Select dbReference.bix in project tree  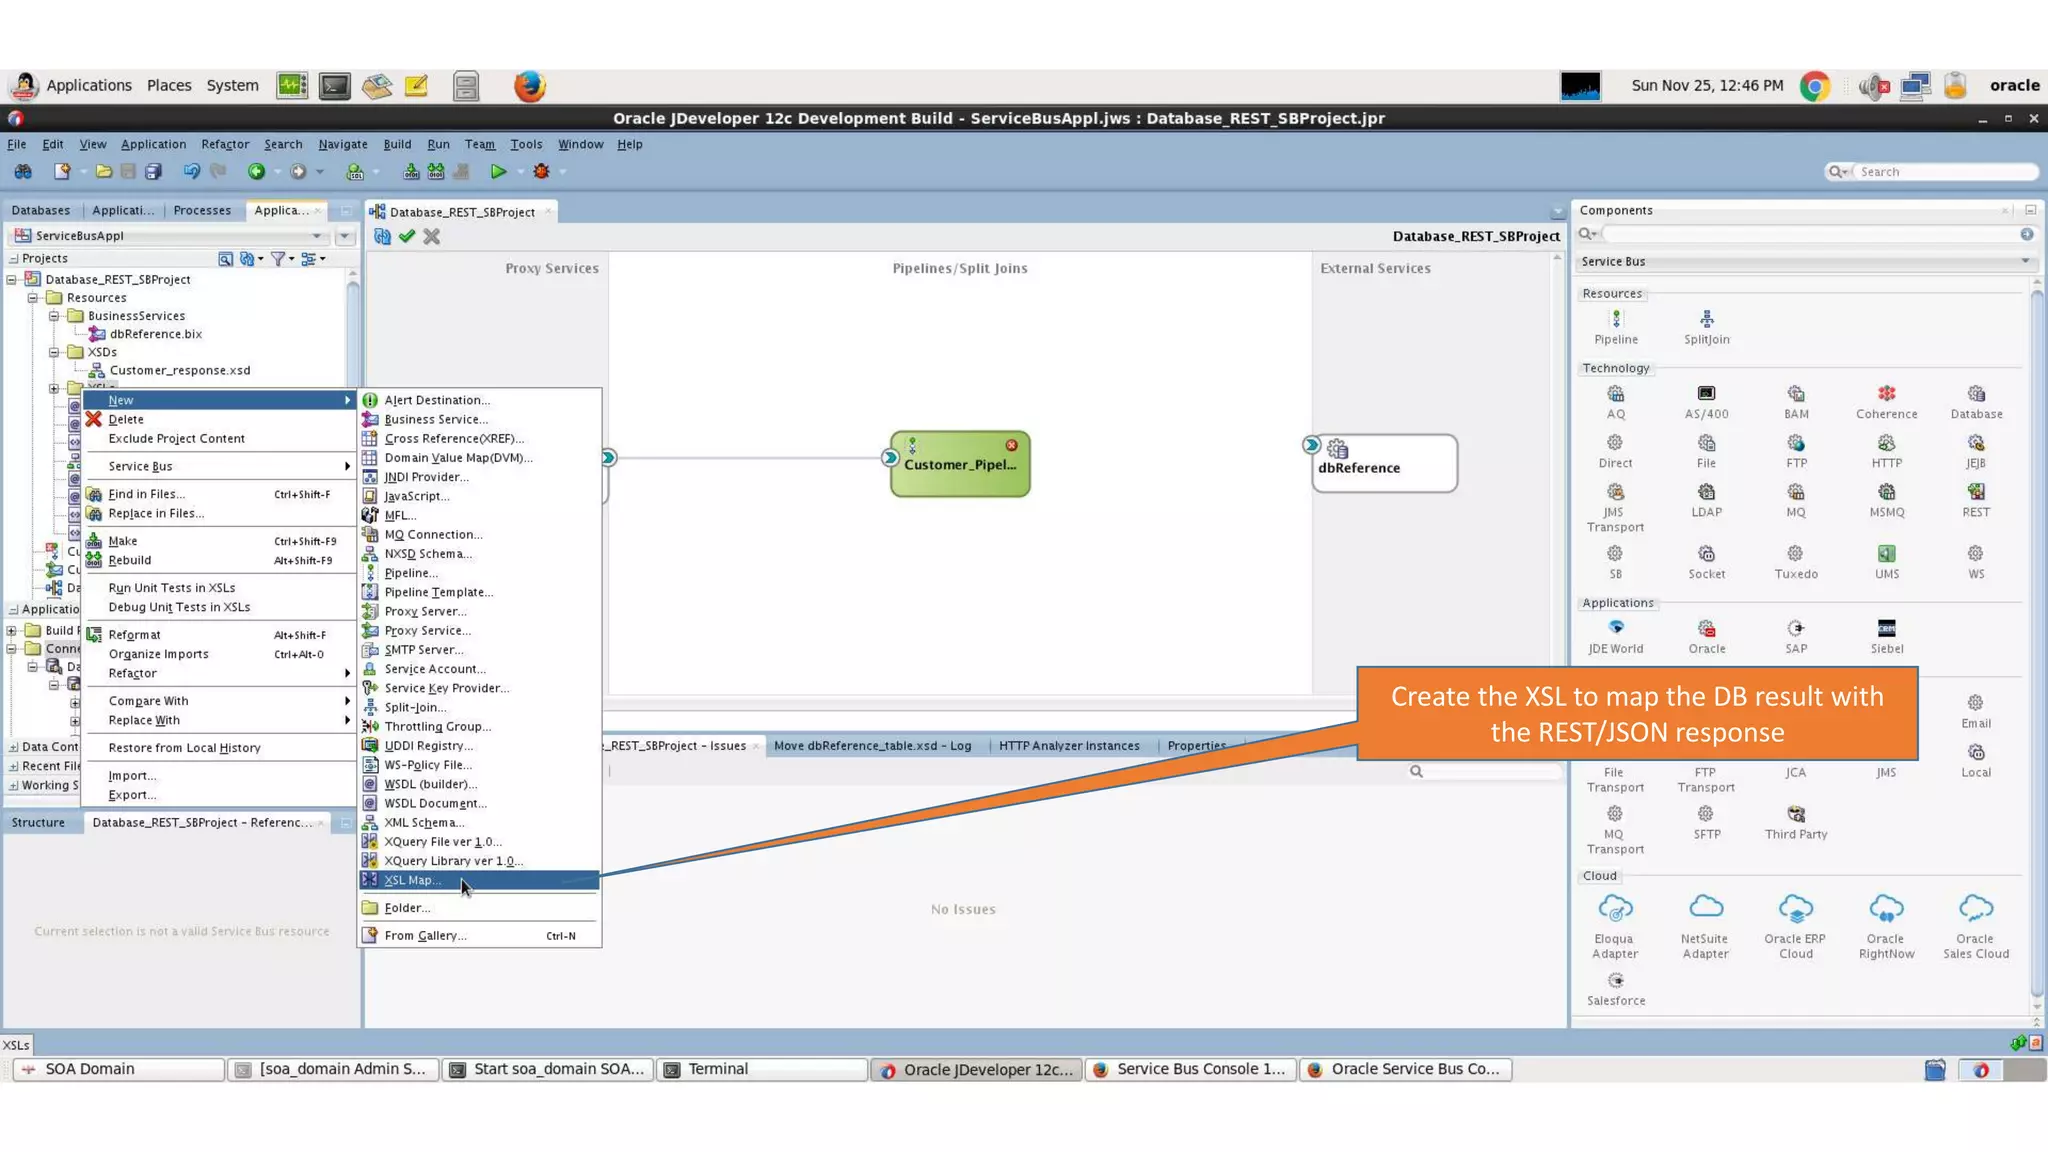[155, 334]
